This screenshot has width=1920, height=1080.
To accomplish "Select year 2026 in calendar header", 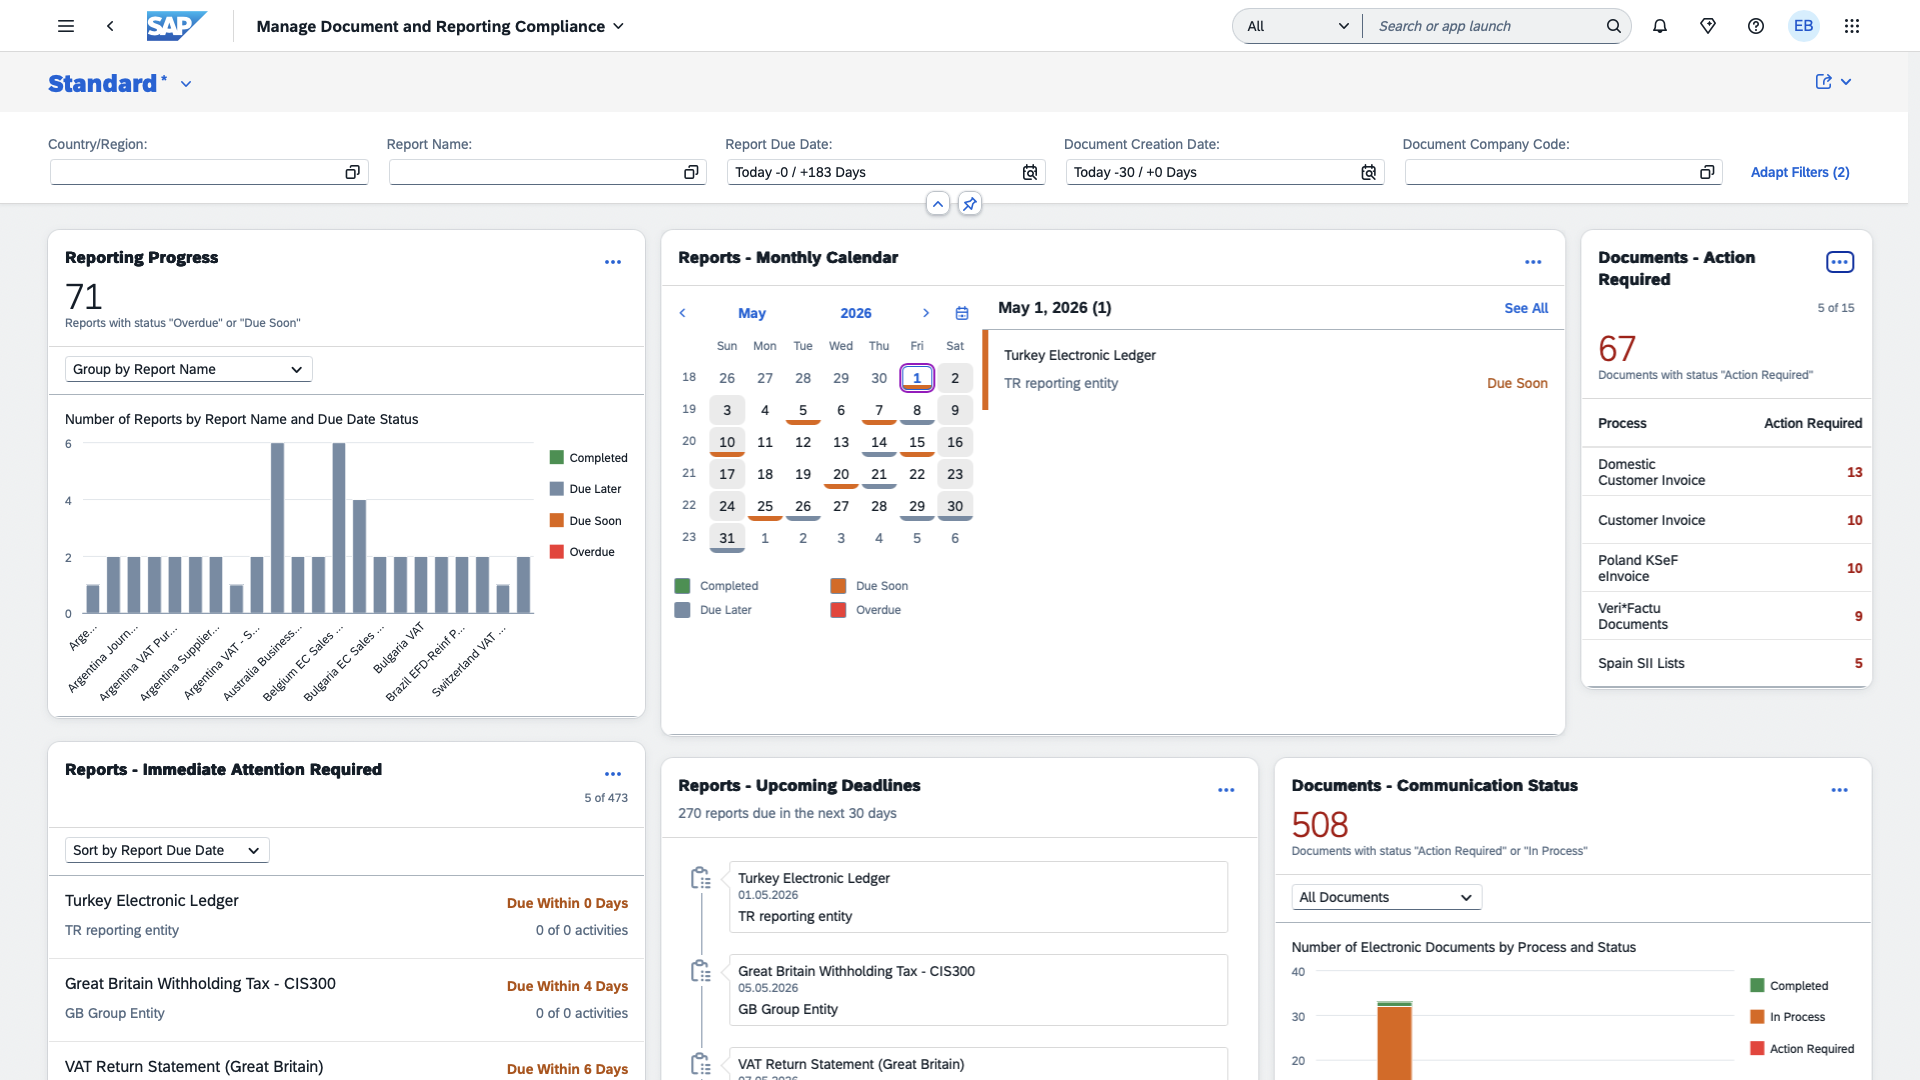I will (856, 313).
